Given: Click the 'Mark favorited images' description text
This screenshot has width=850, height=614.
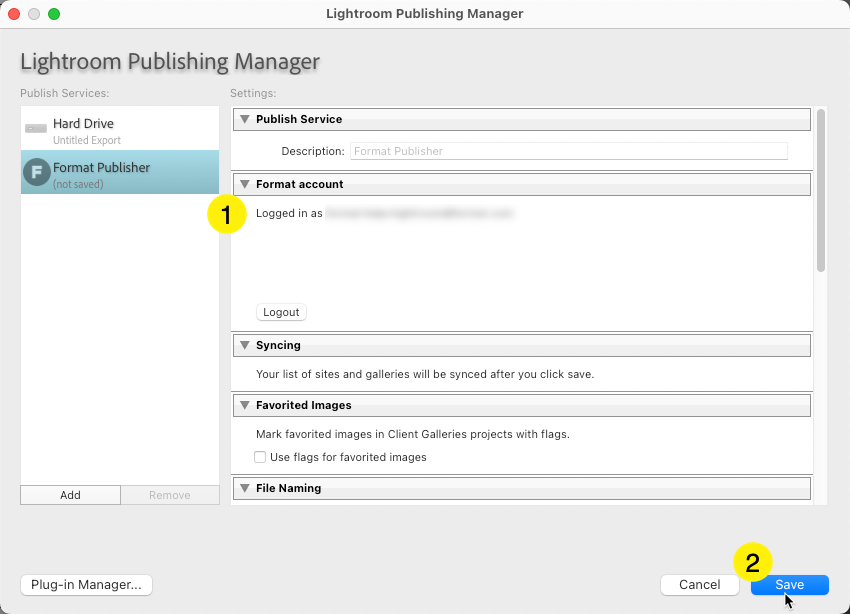Looking at the screenshot, I should click(x=413, y=434).
